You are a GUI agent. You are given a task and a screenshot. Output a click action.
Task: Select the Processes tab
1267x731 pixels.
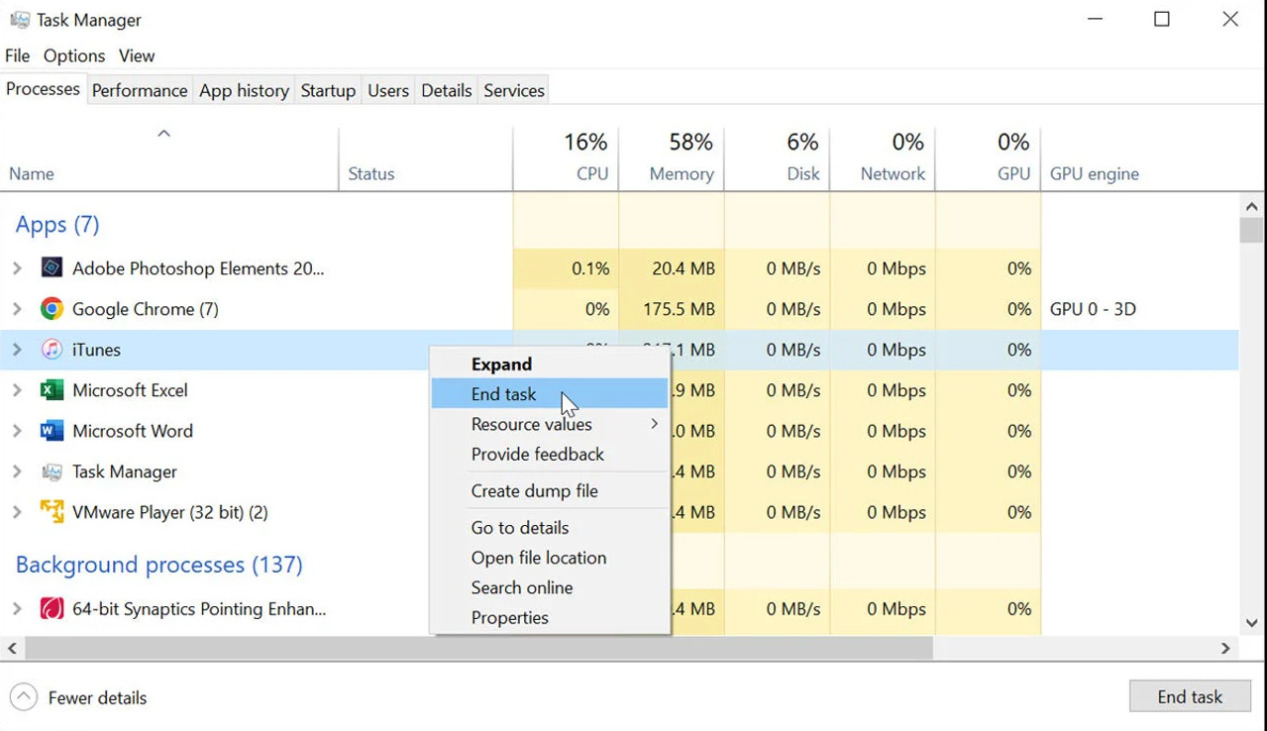click(43, 89)
